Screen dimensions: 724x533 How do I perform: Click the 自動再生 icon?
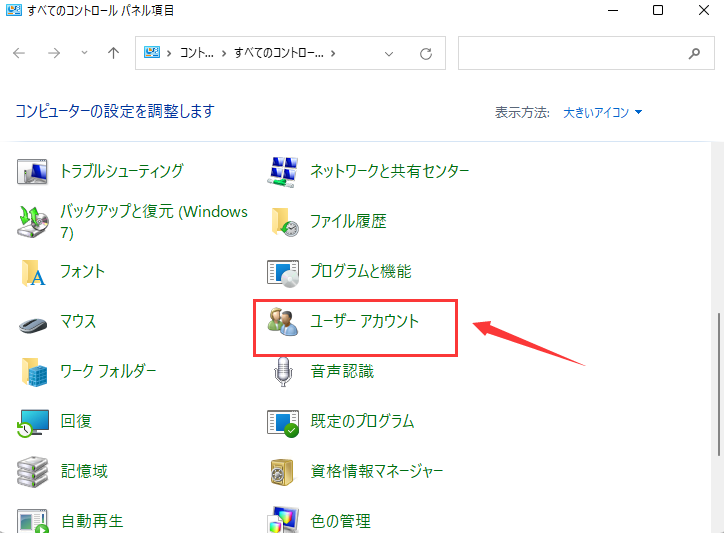pos(33,521)
